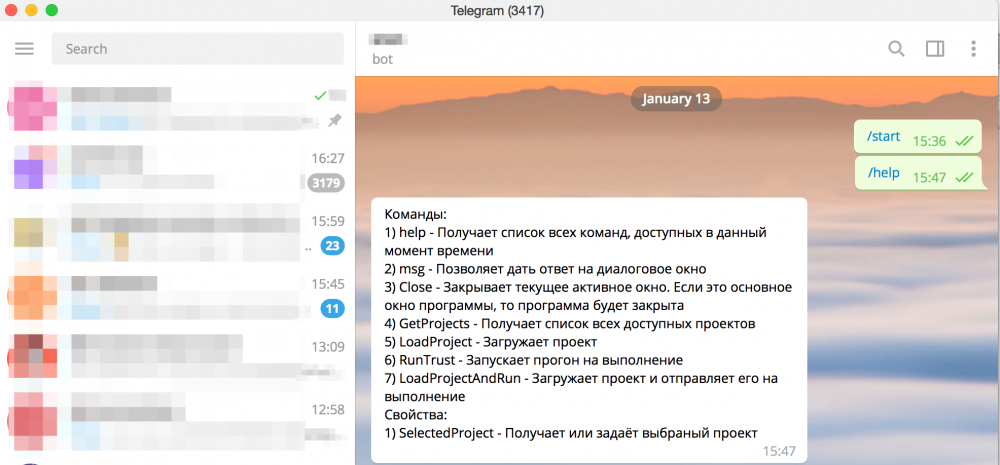1000x465 pixels.
Task: Toggle the right info side panel
Action: tap(935, 48)
